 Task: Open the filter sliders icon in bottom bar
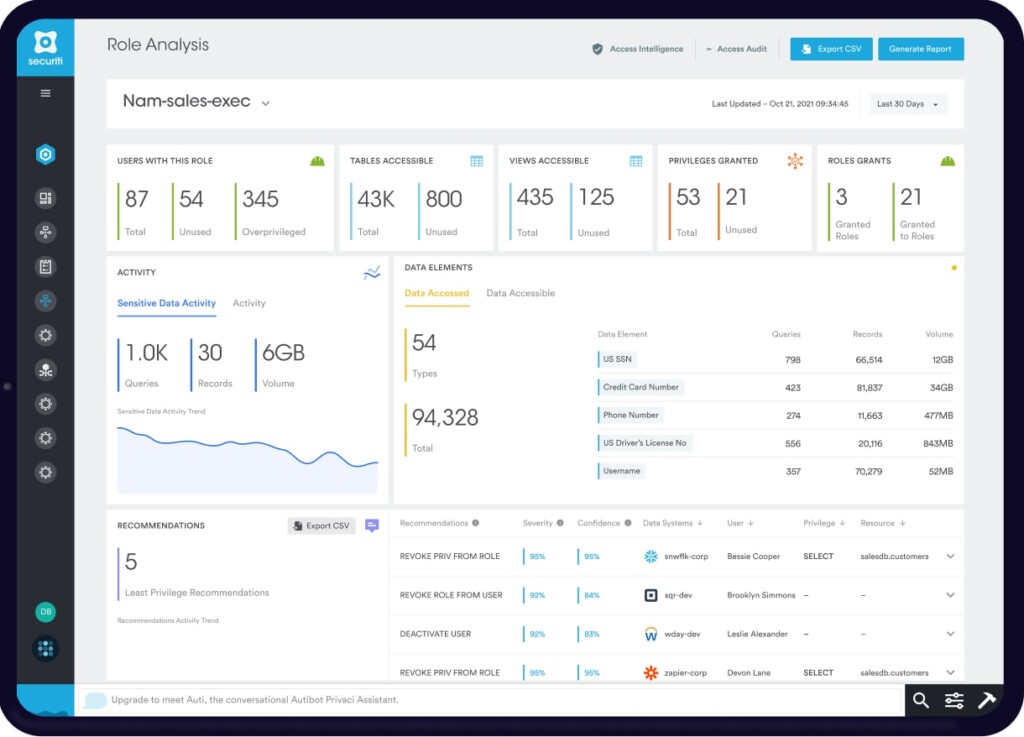pyautogui.click(x=954, y=700)
